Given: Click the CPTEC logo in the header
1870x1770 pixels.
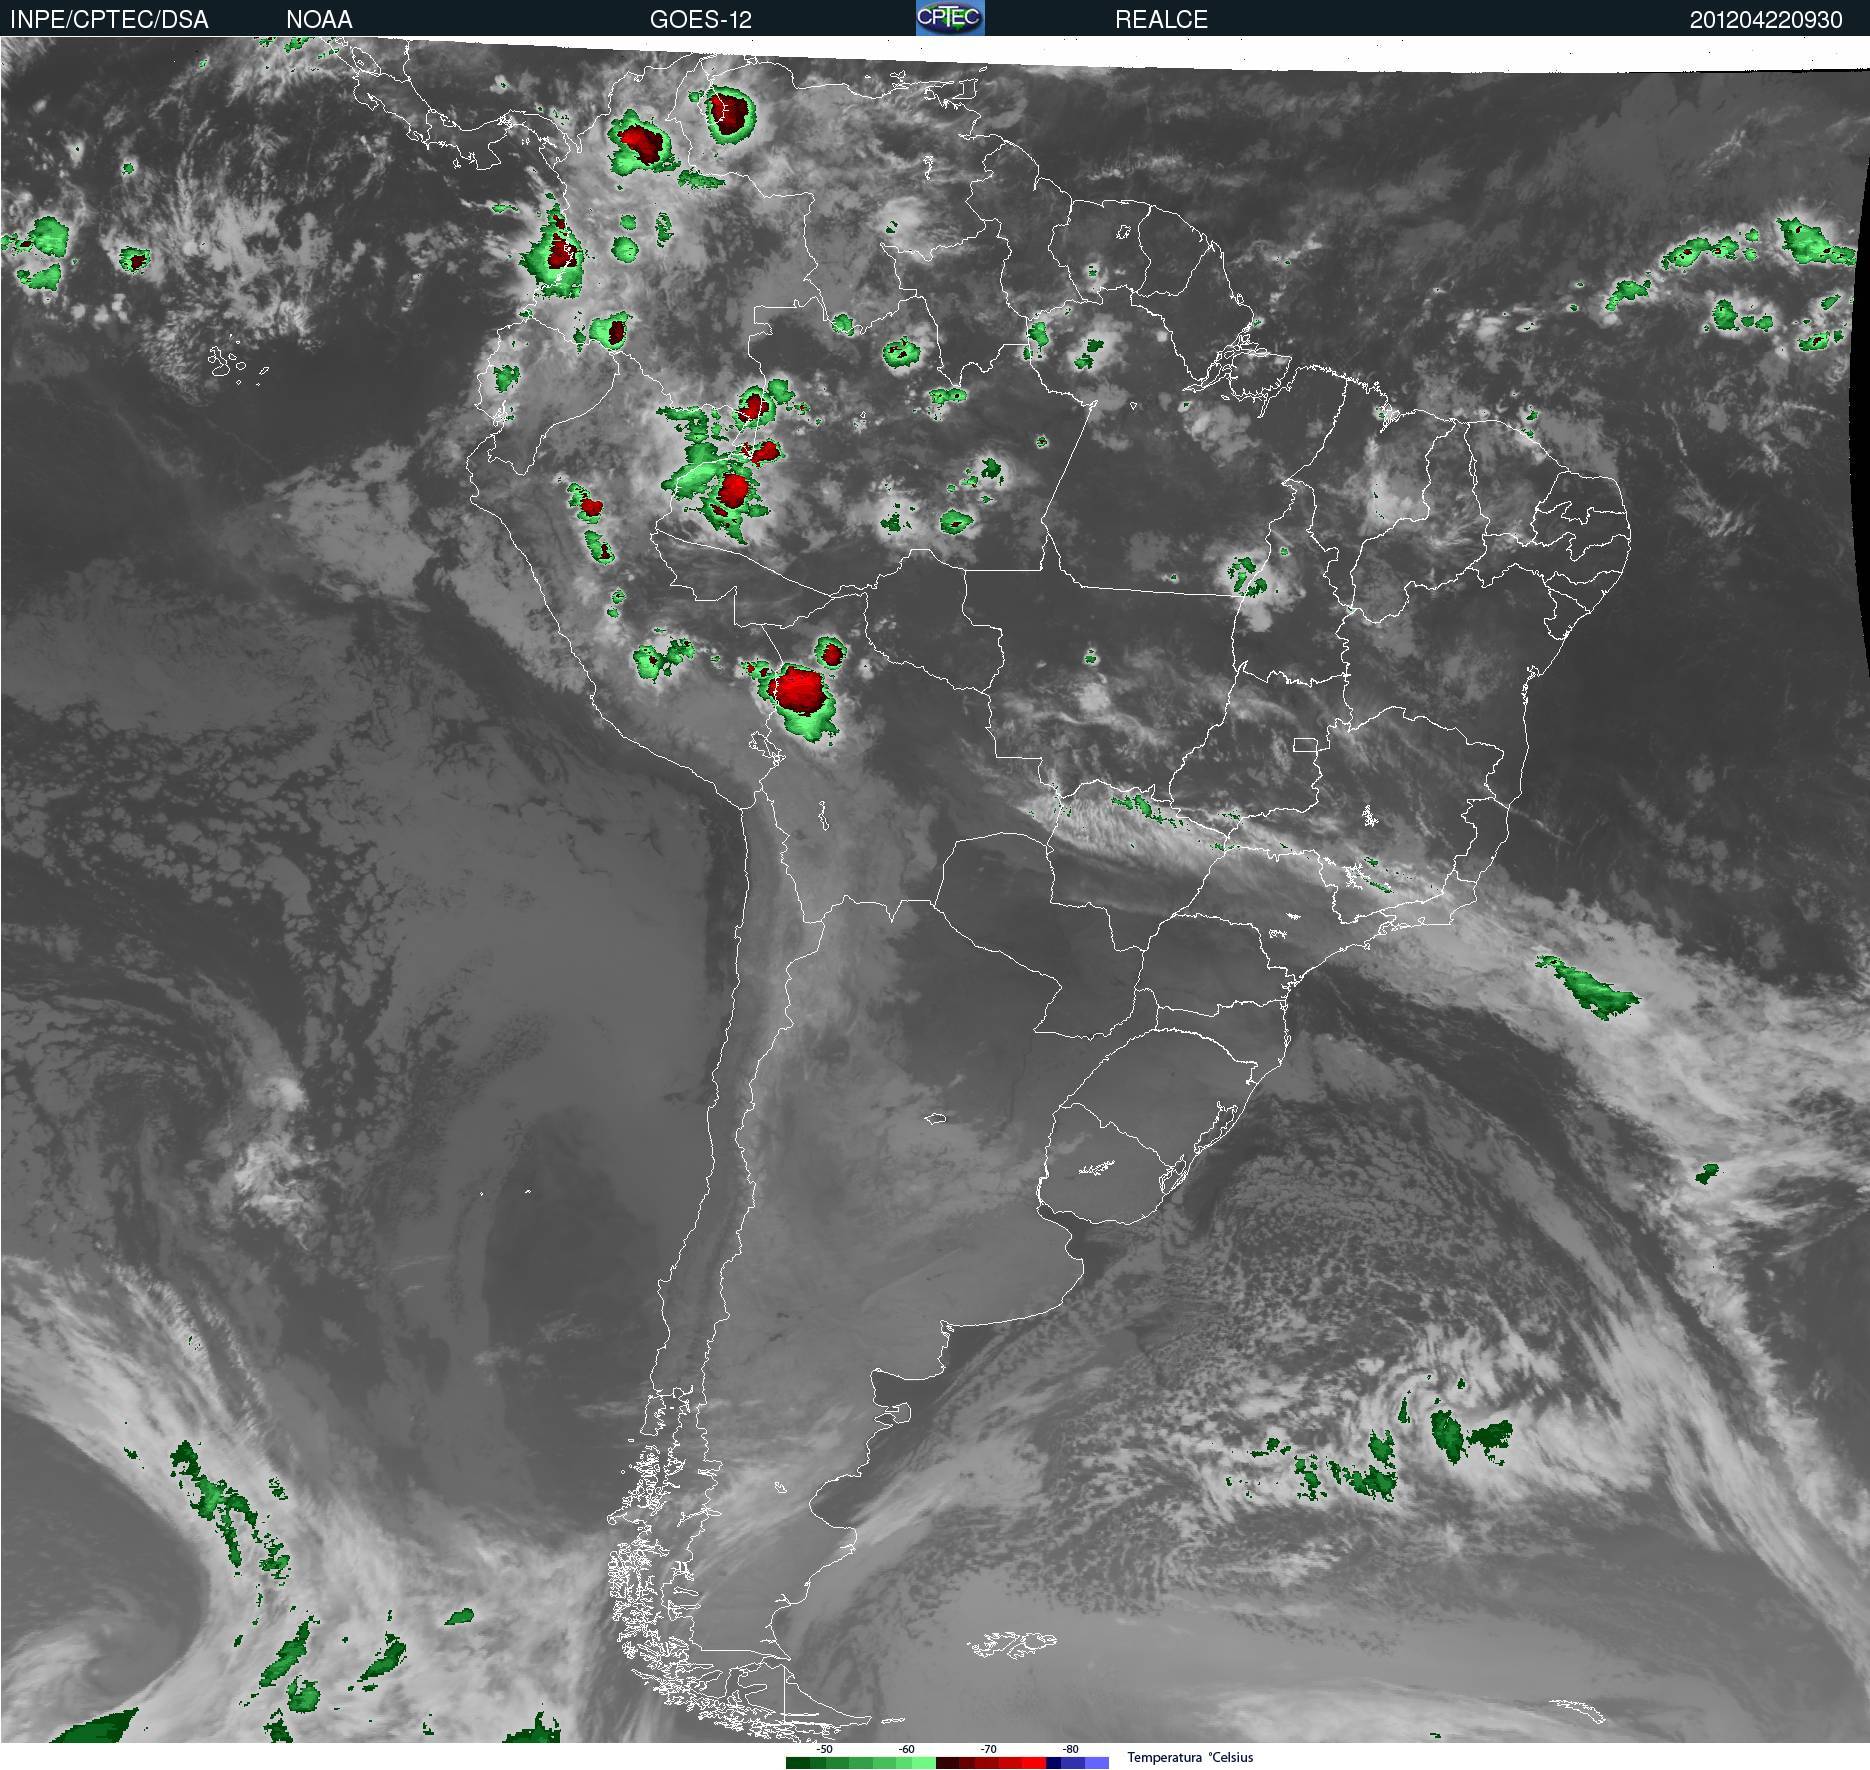Looking at the screenshot, I should (950, 18).
